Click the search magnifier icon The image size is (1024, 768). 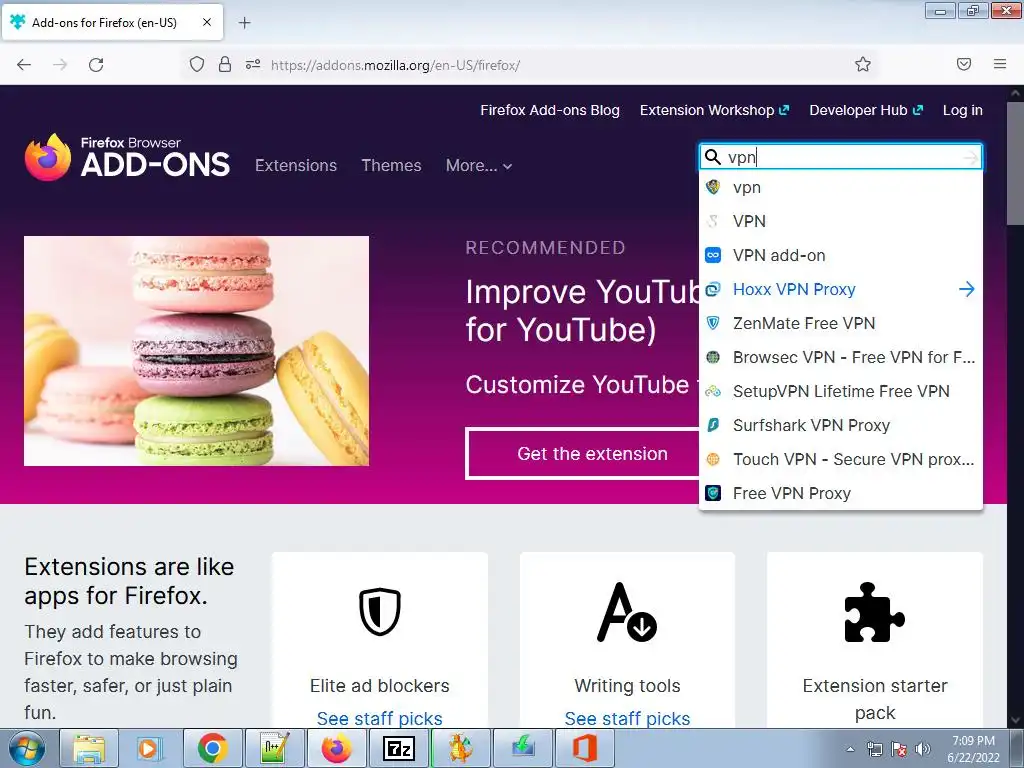pos(713,157)
